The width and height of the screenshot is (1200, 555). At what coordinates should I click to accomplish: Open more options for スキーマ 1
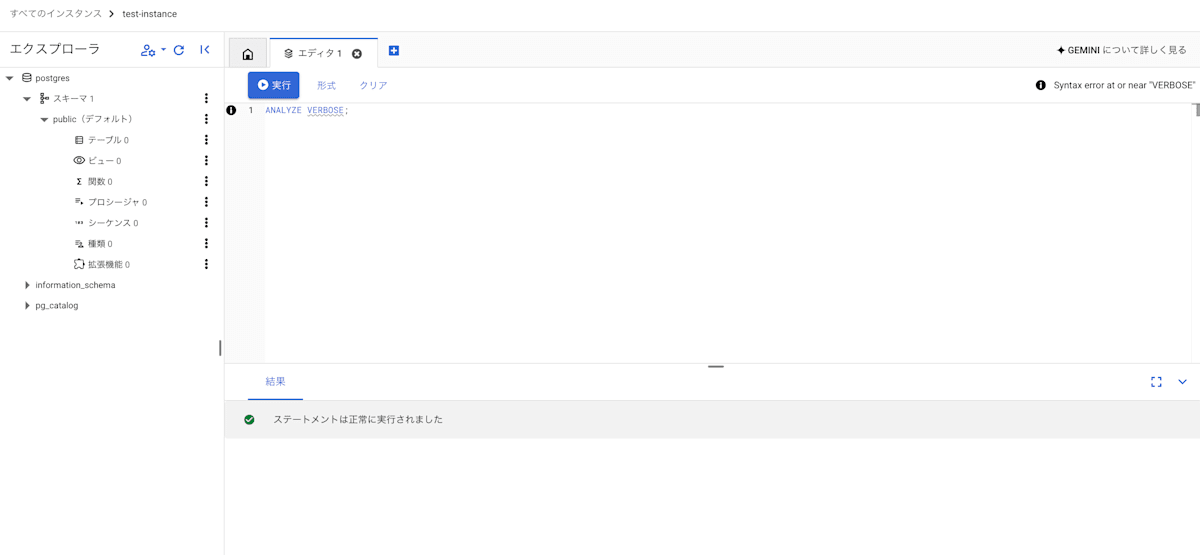206,98
